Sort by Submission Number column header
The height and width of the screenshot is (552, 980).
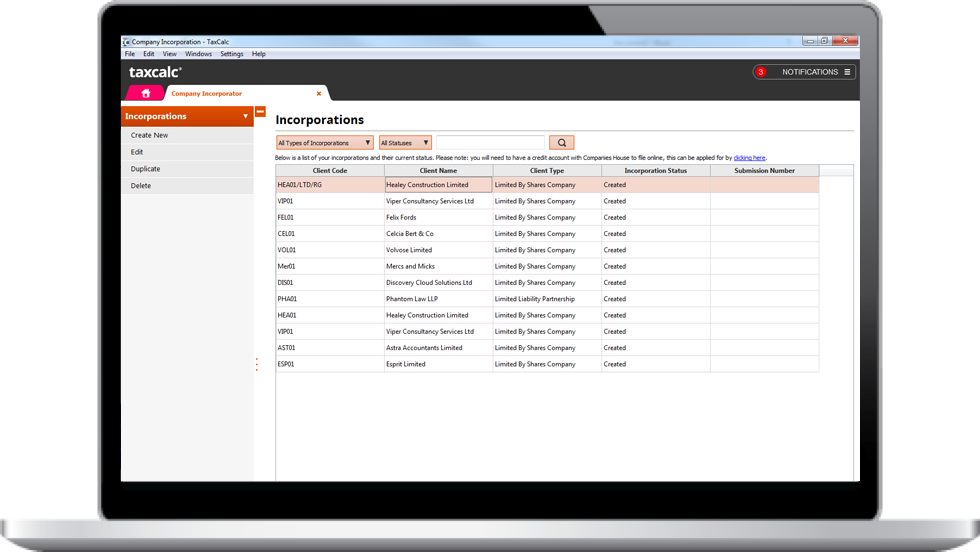coord(764,171)
